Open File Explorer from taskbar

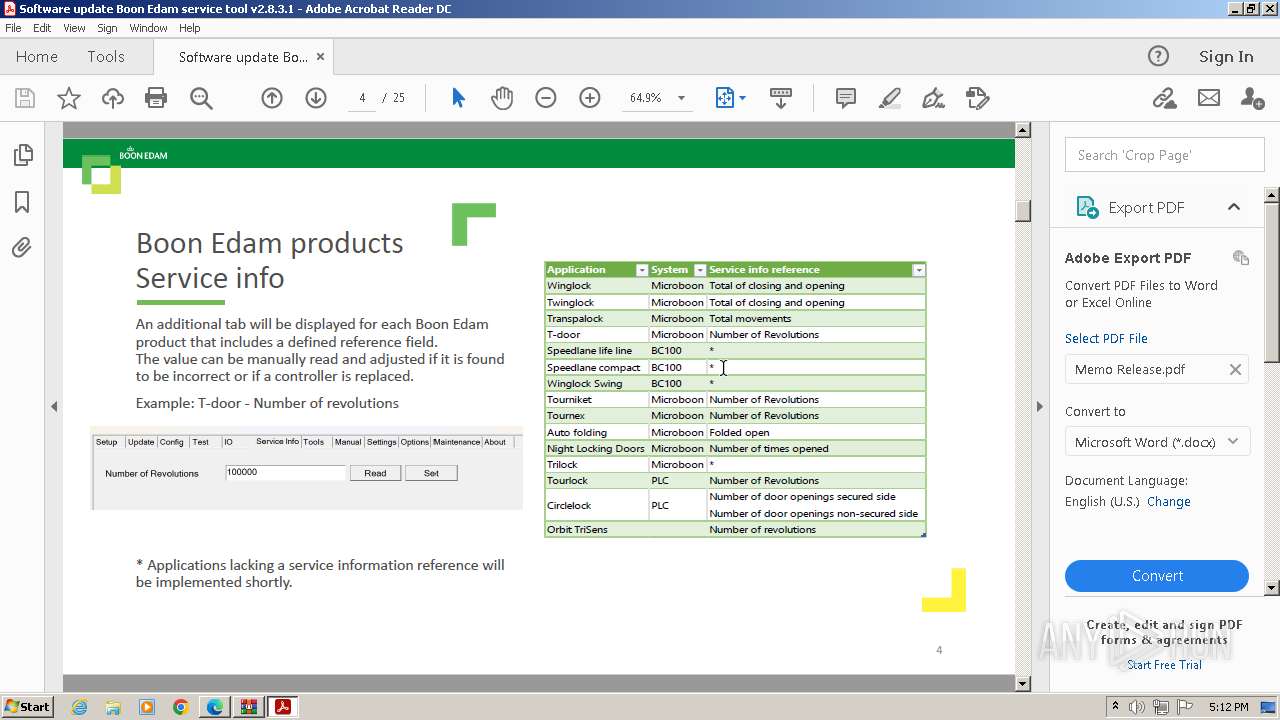coord(113,707)
